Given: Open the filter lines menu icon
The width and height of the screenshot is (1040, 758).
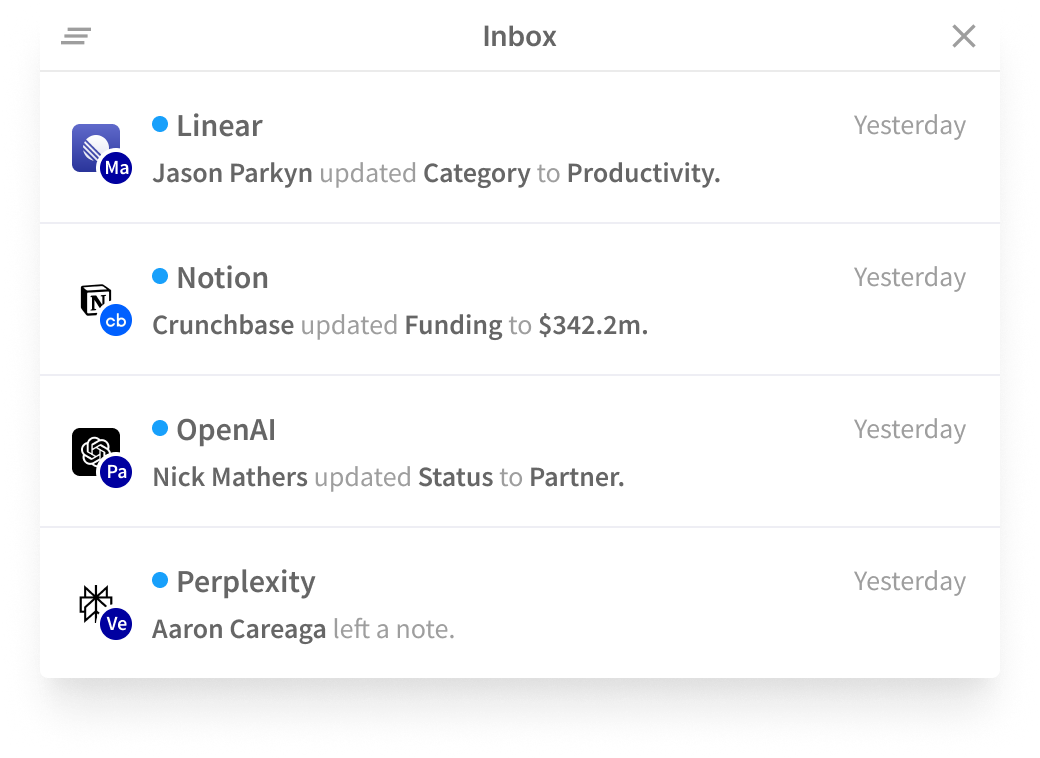Looking at the screenshot, I should [76, 37].
